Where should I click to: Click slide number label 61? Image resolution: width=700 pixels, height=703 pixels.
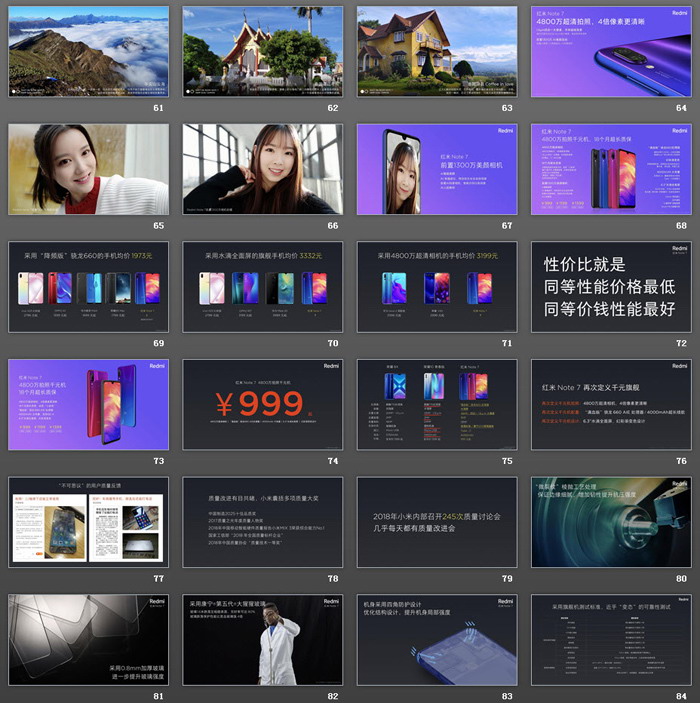click(158, 108)
